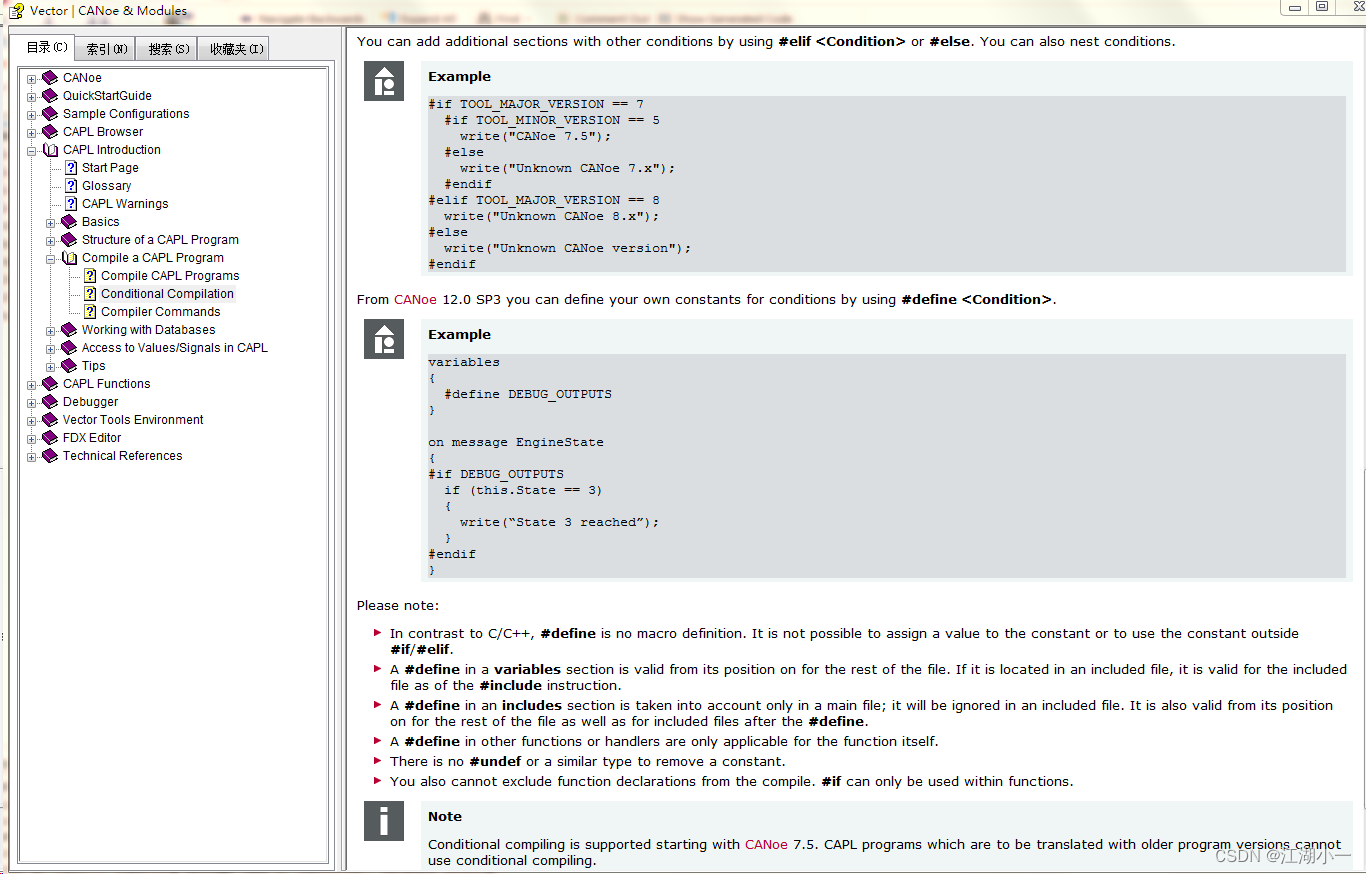Click the Note info icon
The width and height of the screenshot is (1366, 874).
tap(384, 821)
